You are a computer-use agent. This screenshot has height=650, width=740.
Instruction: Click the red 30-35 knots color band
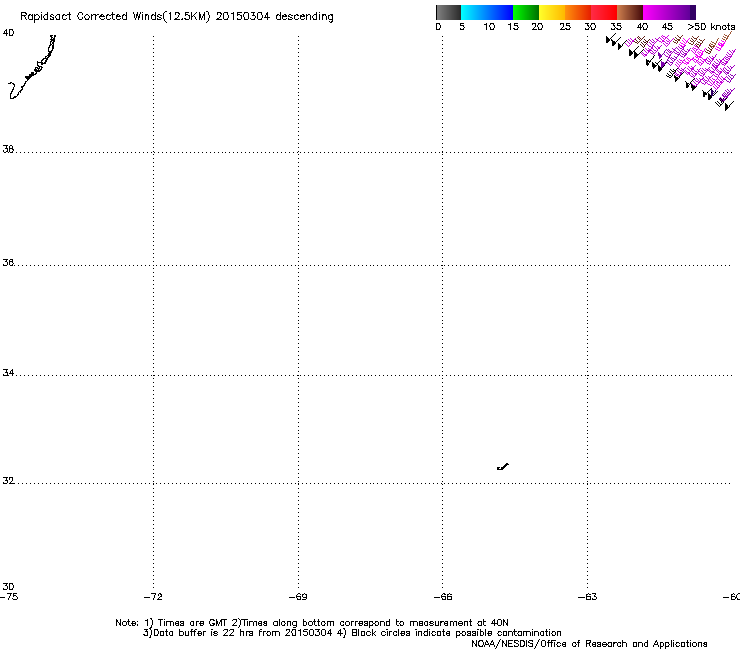click(x=604, y=12)
